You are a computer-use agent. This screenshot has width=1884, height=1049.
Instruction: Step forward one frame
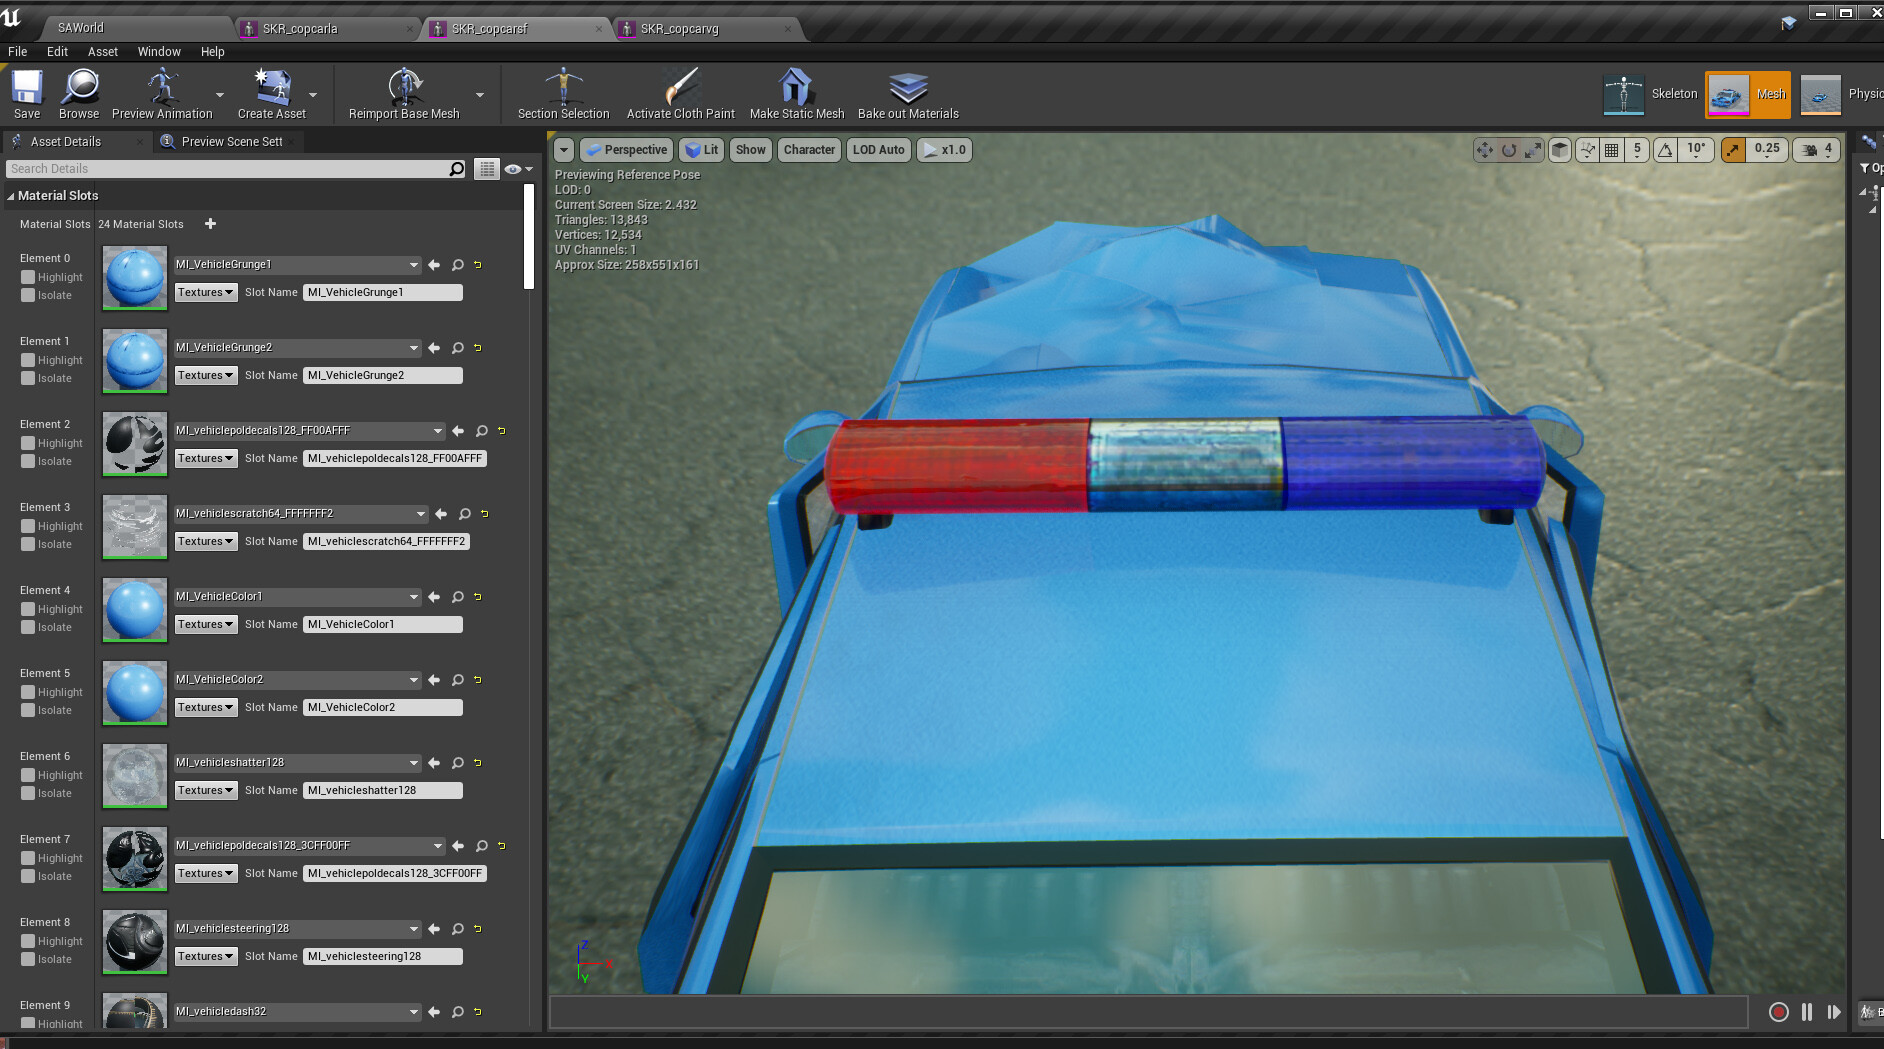coord(1834,1012)
